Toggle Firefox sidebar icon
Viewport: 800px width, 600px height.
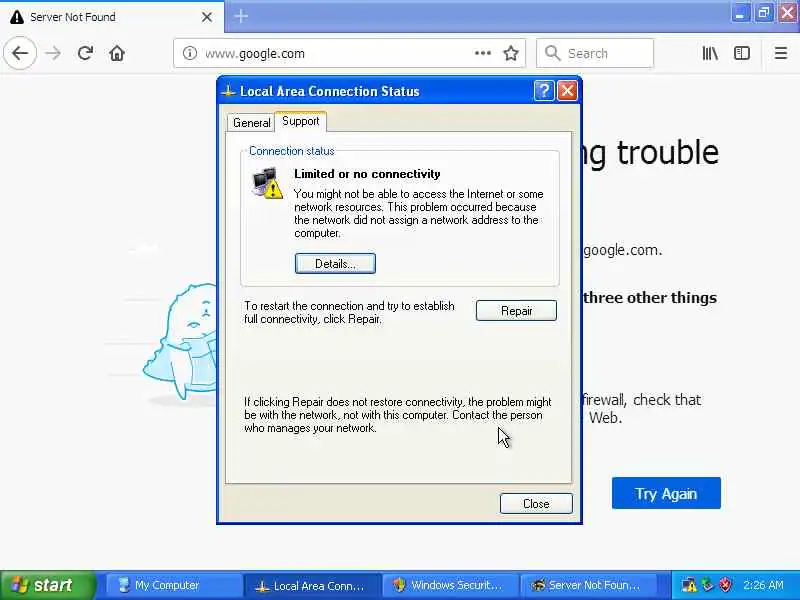(742, 53)
